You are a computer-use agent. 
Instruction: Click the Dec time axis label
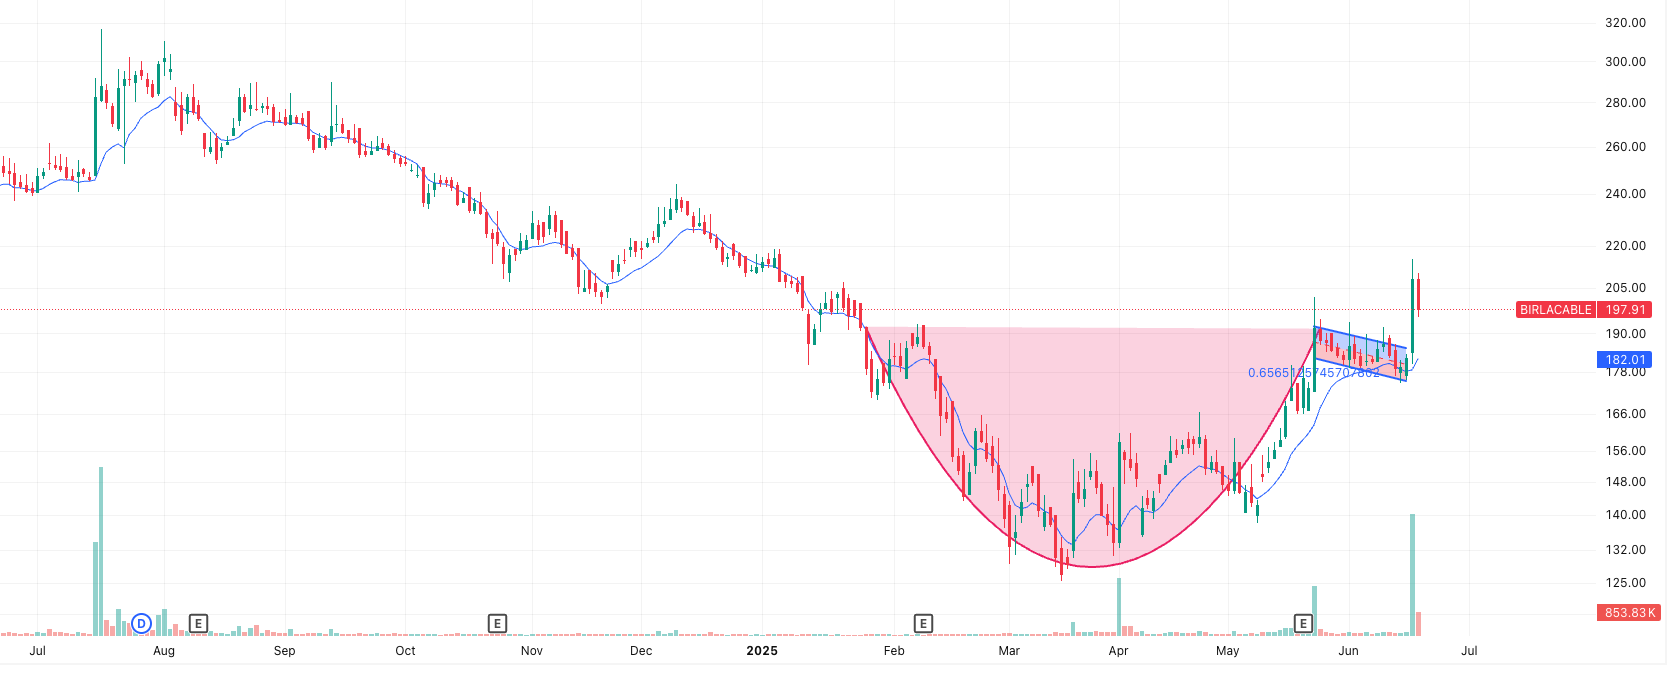pyautogui.click(x=641, y=651)
